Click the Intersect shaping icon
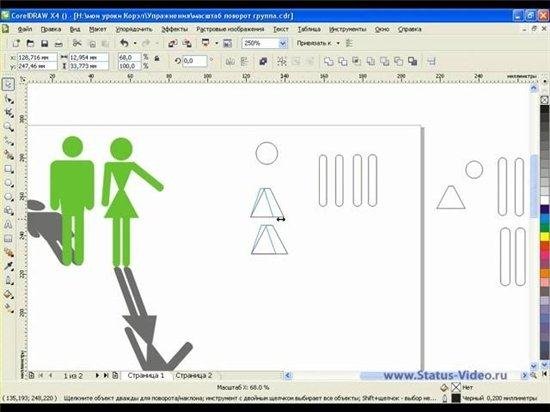 (356, 62)
